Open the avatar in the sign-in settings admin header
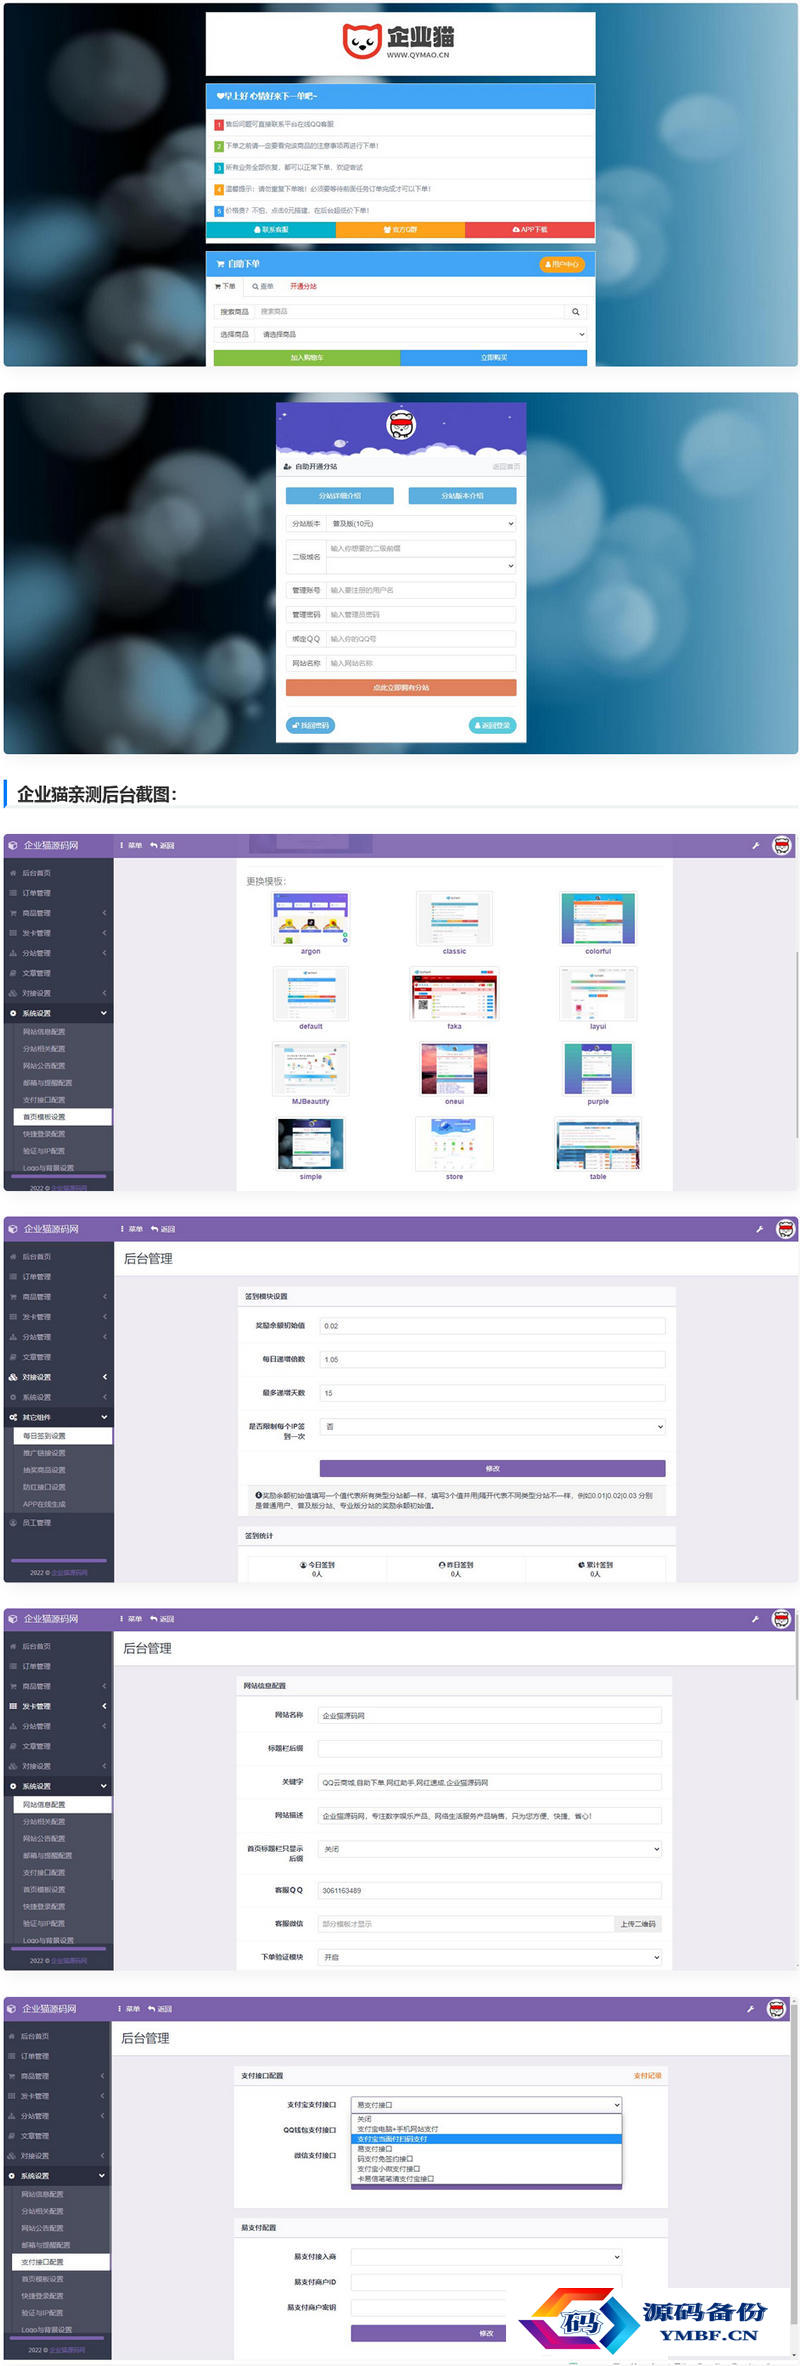This screenshot has width=800, height=2366. (786, 1229)
